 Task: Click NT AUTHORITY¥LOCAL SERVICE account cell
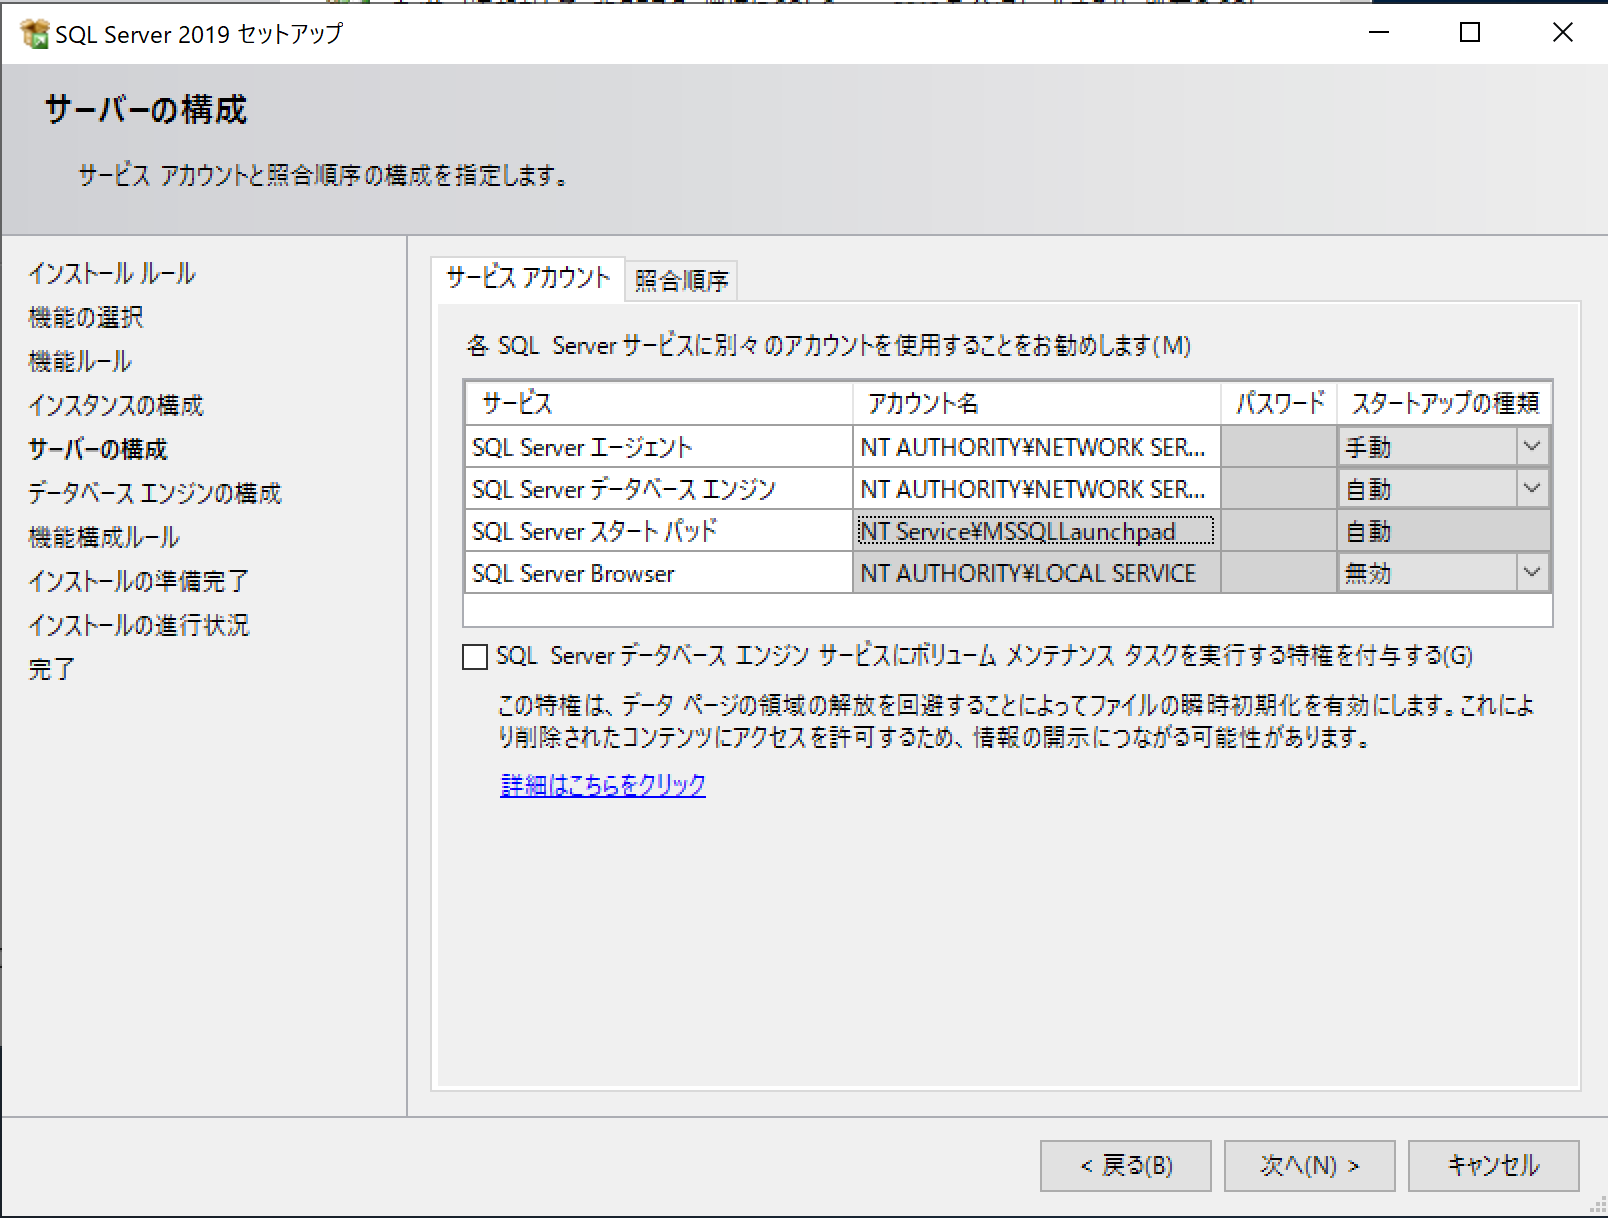coord(1036,573)
